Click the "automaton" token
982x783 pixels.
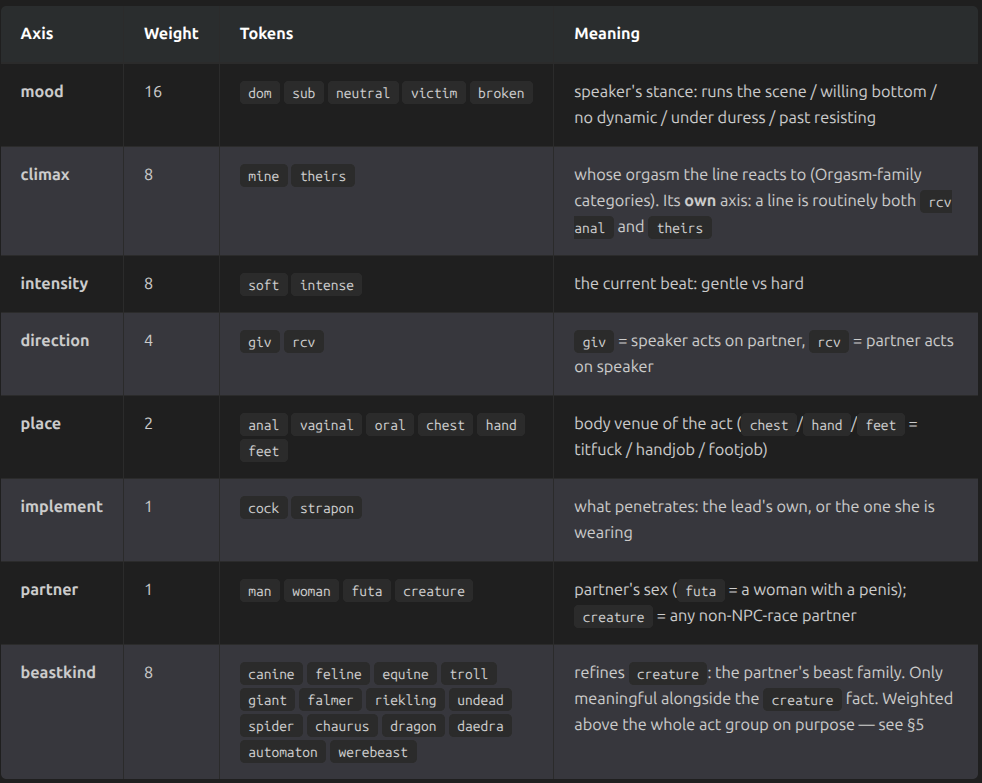coord(283,752)
